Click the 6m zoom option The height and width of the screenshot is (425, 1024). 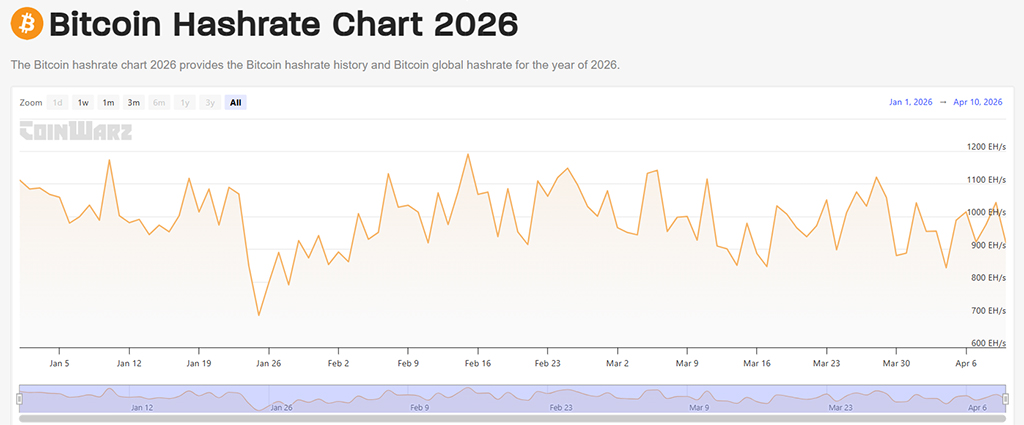click(159, 102)
